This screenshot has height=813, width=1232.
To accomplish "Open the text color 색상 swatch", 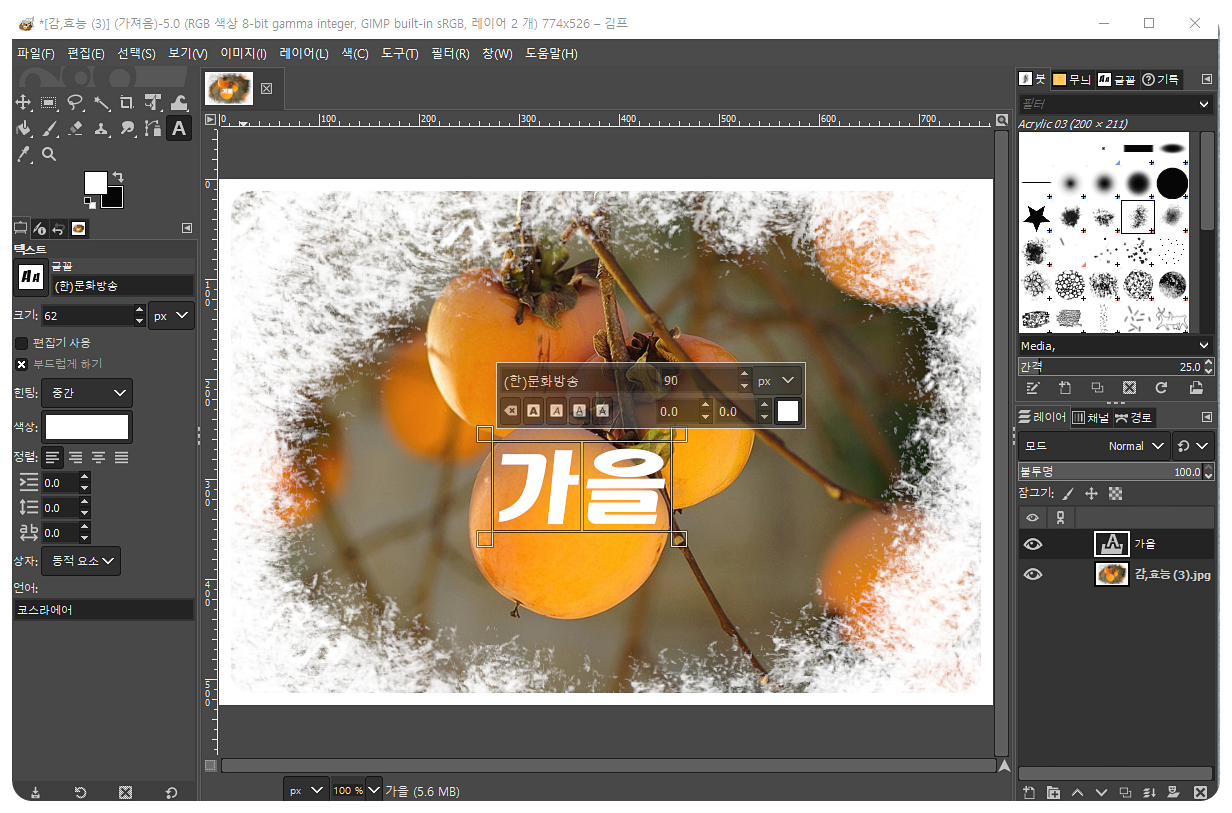I will click(87, 427).
